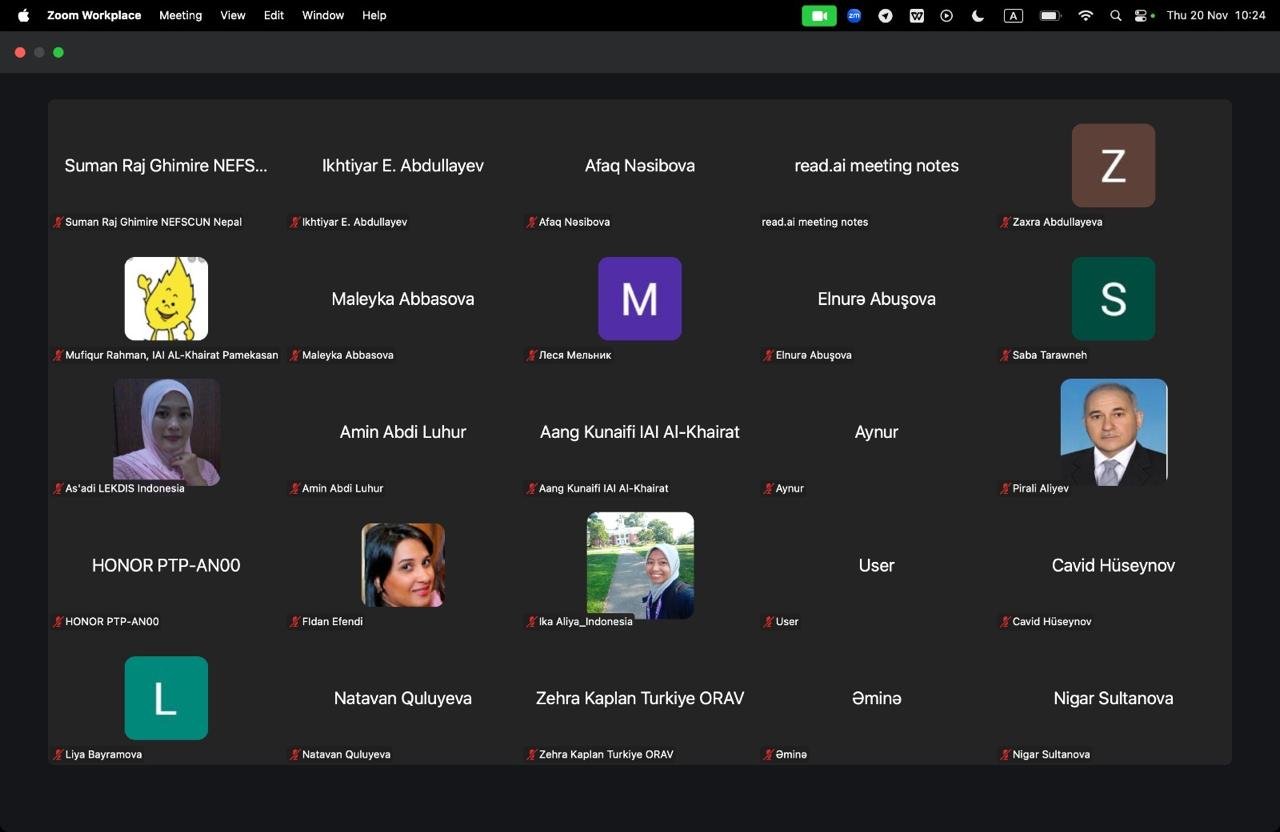Click the Wi-Fi status icon
The width and height of the screenshot is (1280, 832).
click(1085, 16)
